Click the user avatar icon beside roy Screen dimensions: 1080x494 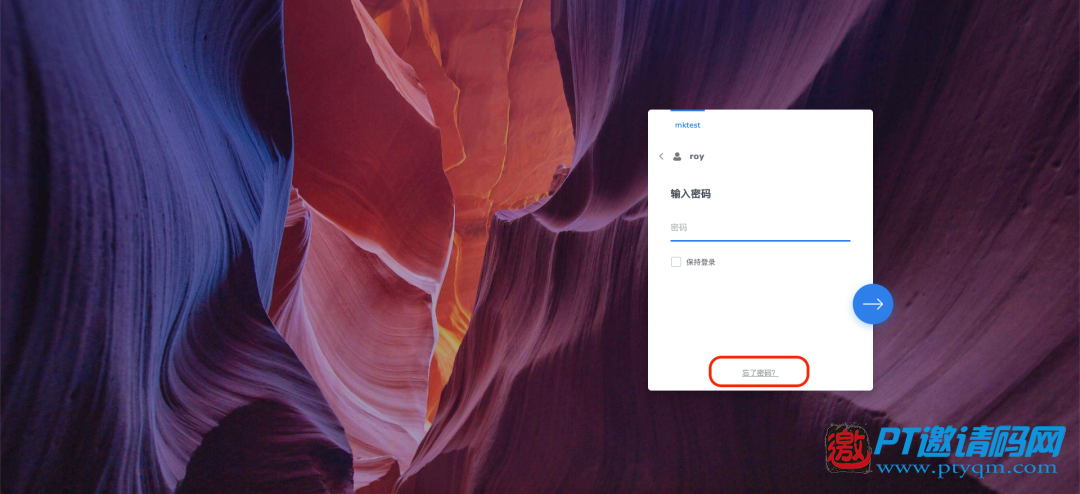click(x=677, y=156)
